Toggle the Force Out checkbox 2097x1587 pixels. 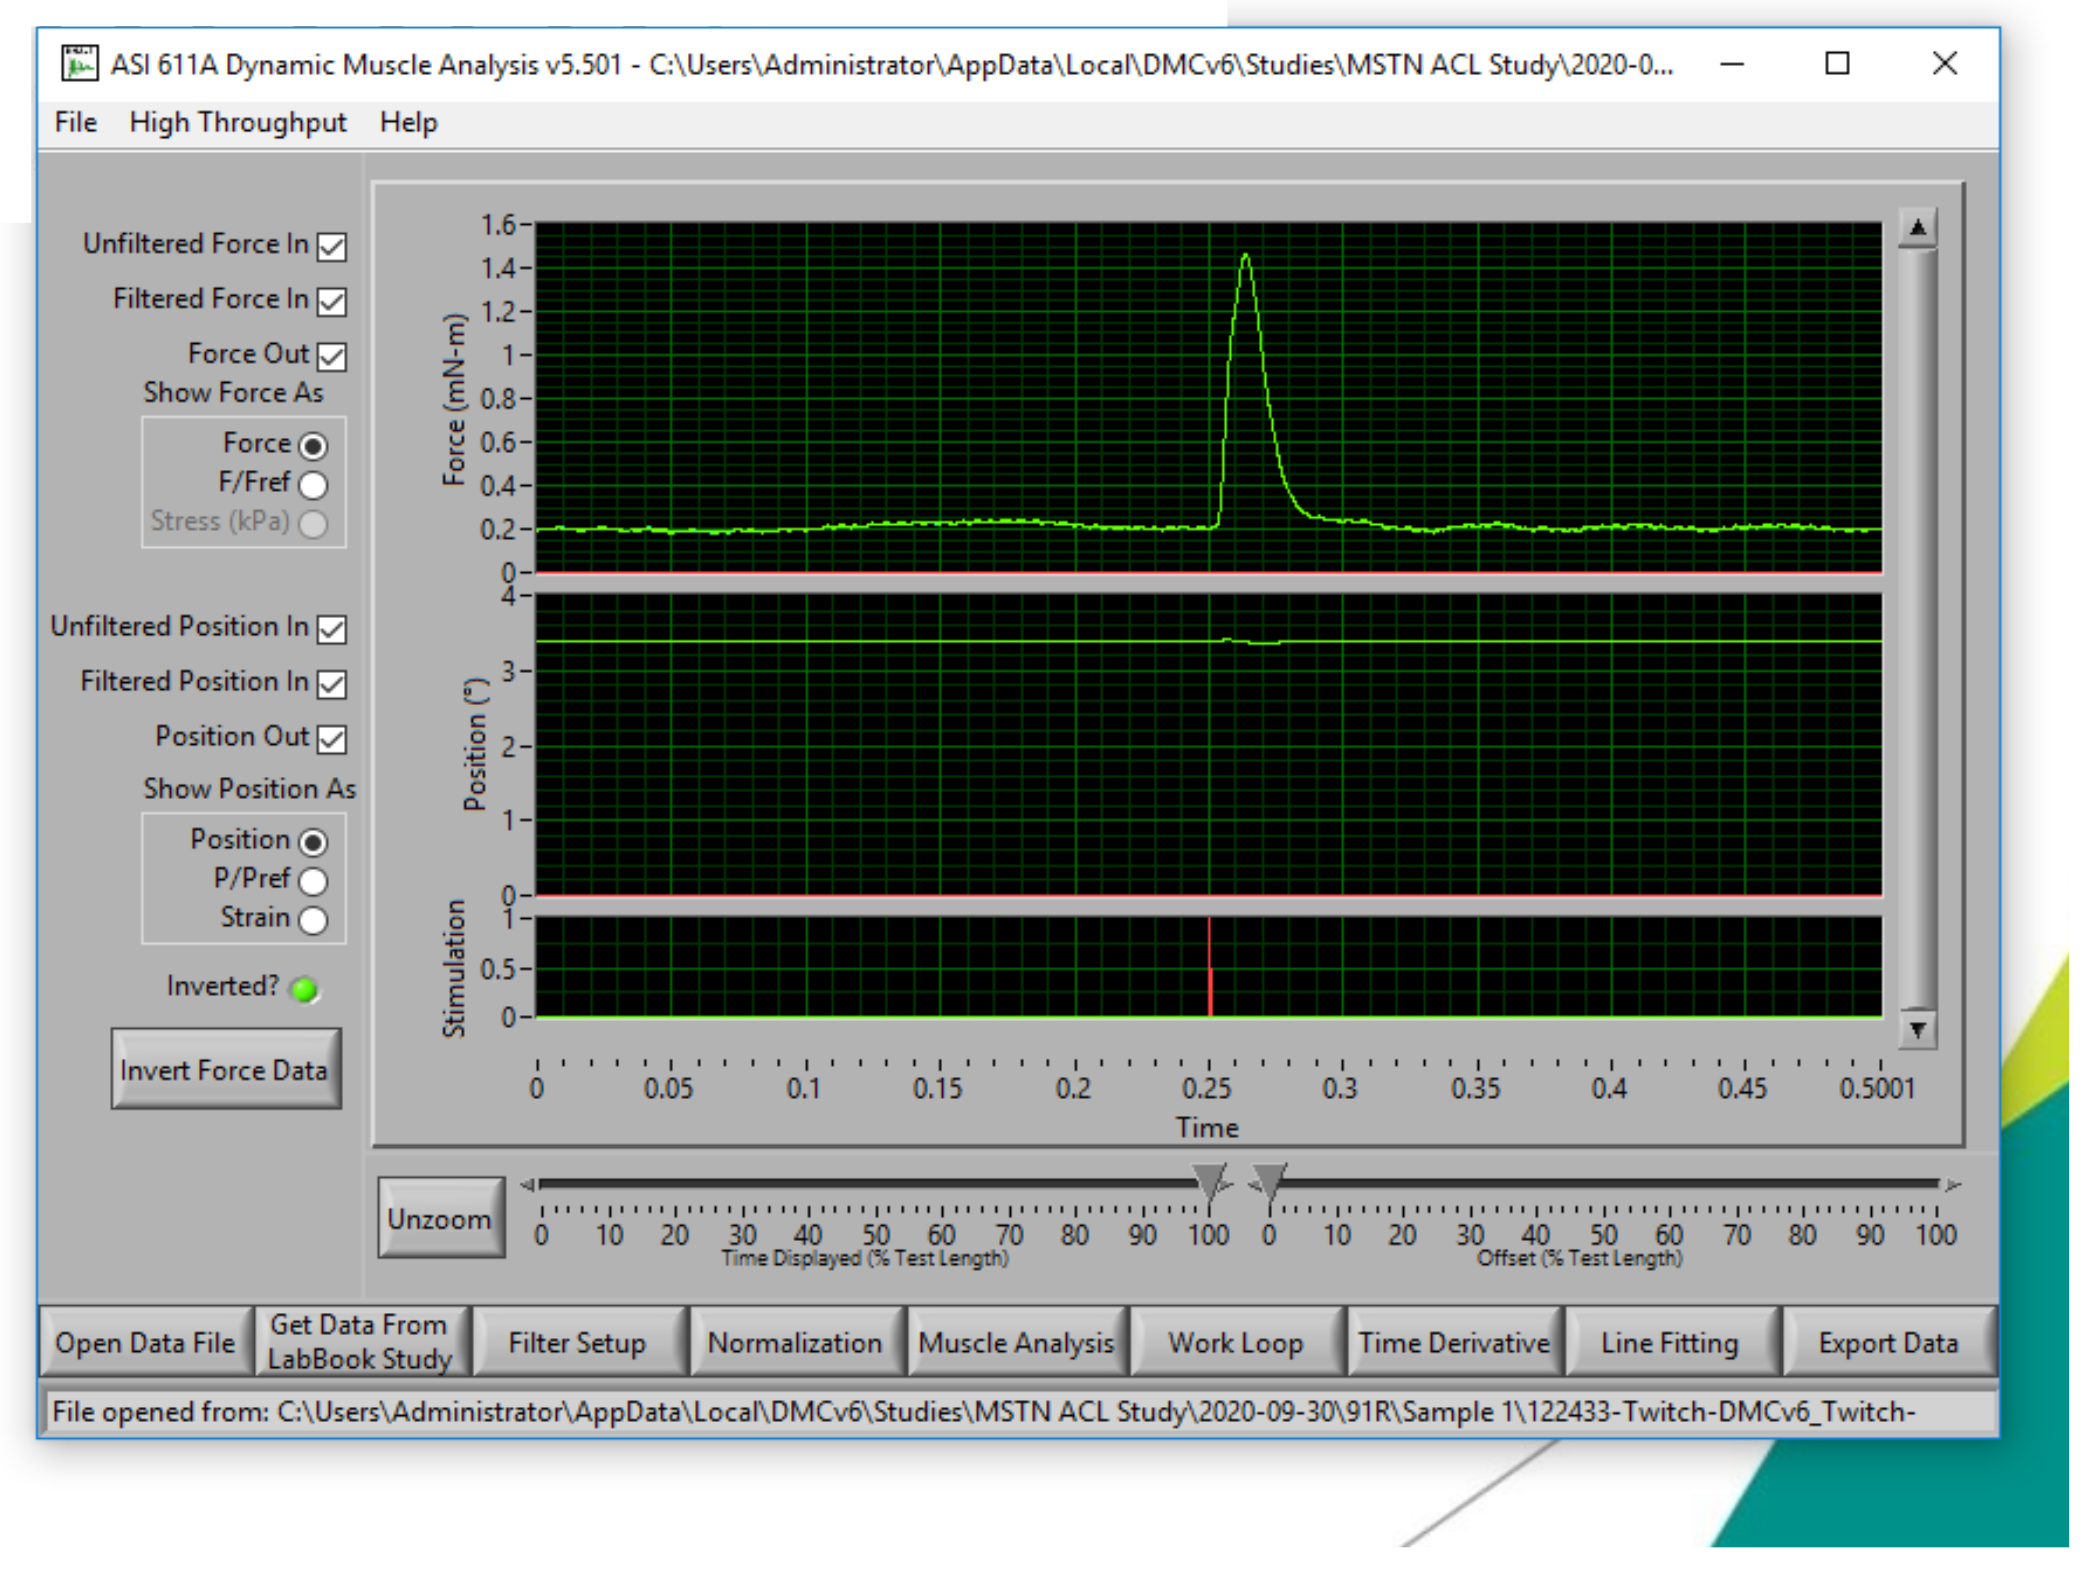(x=332, y=355)
